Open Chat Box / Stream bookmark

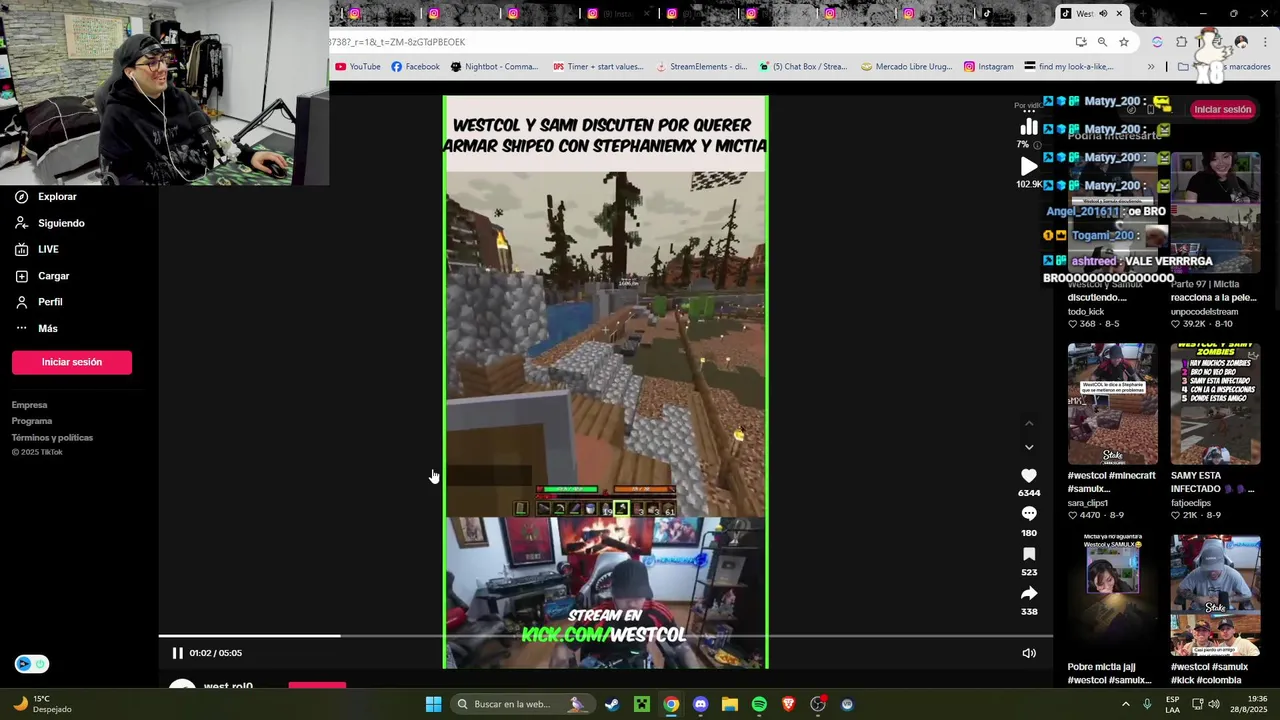click(x=803, y=67)
